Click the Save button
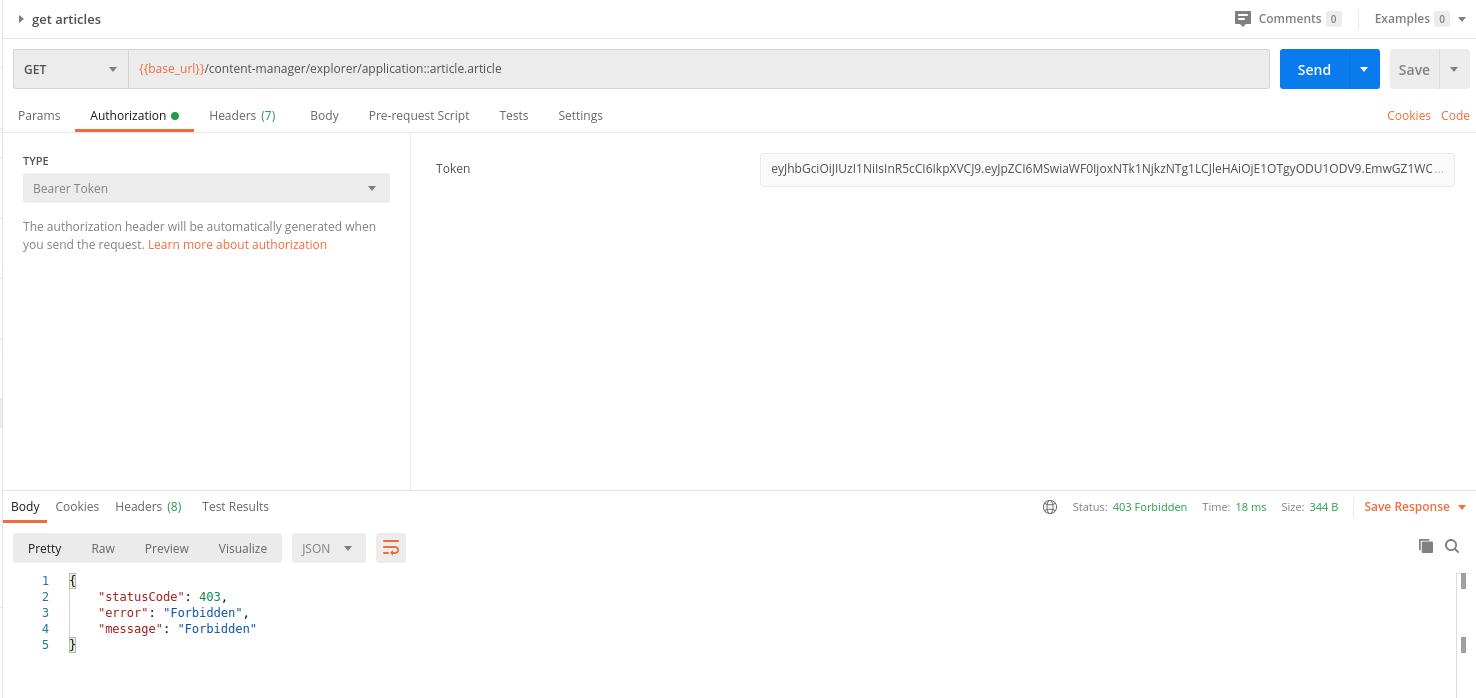1476x698 pixels. coord(1414,69)
